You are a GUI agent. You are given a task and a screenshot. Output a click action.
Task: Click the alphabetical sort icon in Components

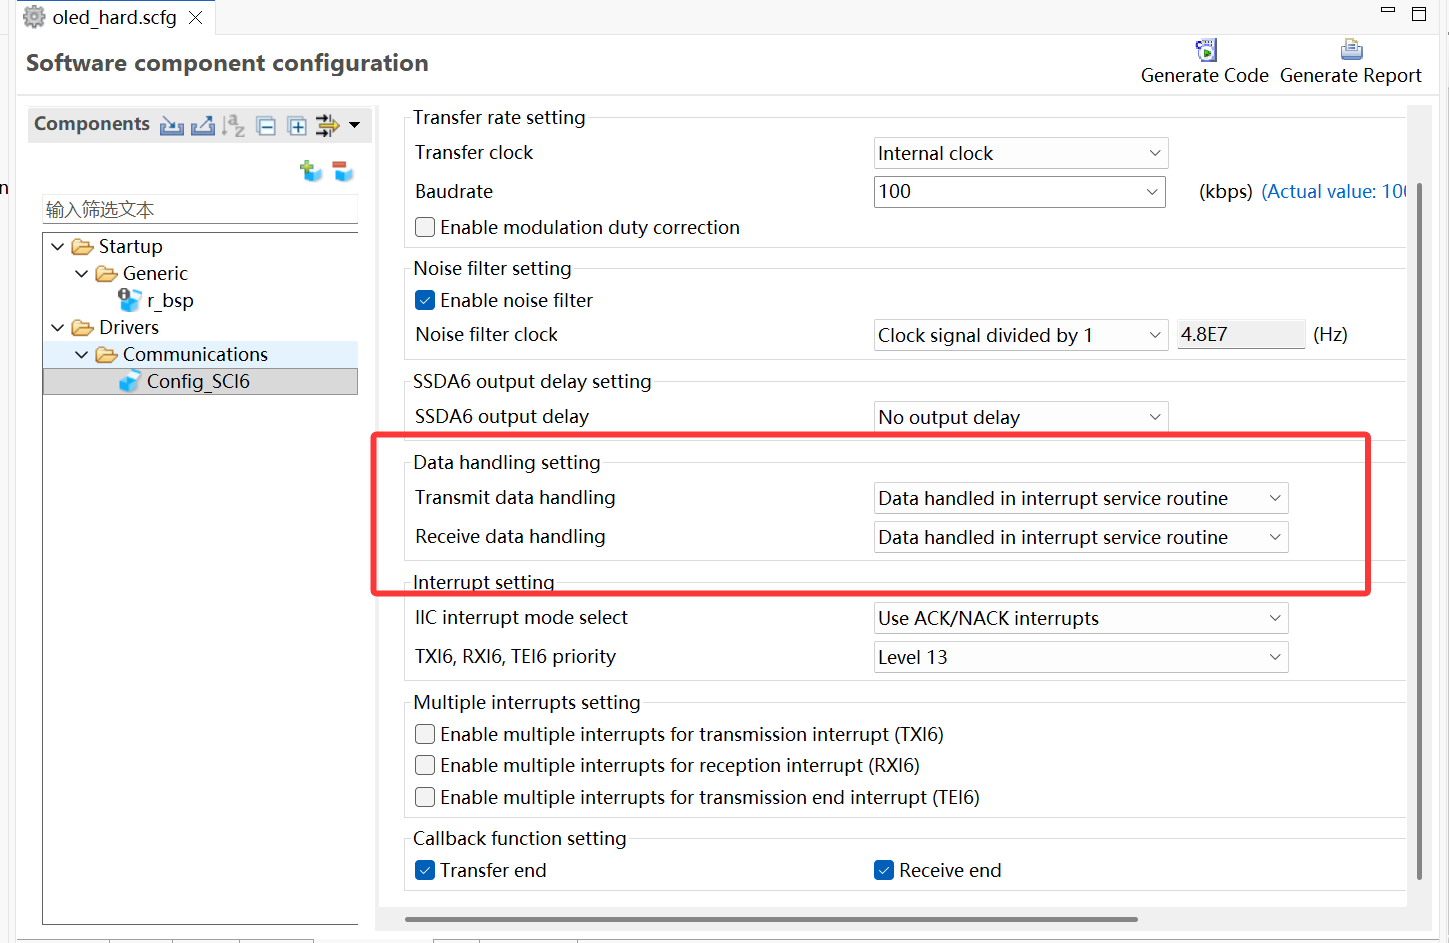tap(234, 125)
